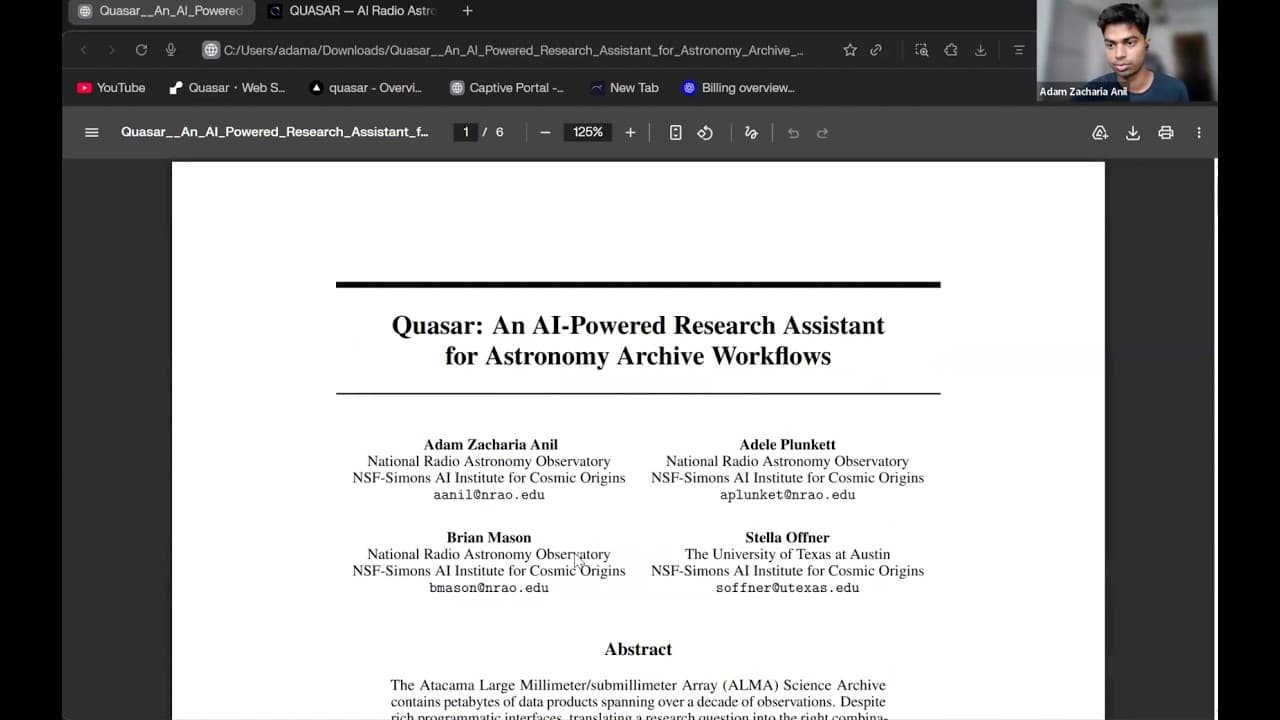The width and height of the screenshot is (1280, 720).
Task: Open the quasar - Overvi... bookmark
Action: (366, 88)
